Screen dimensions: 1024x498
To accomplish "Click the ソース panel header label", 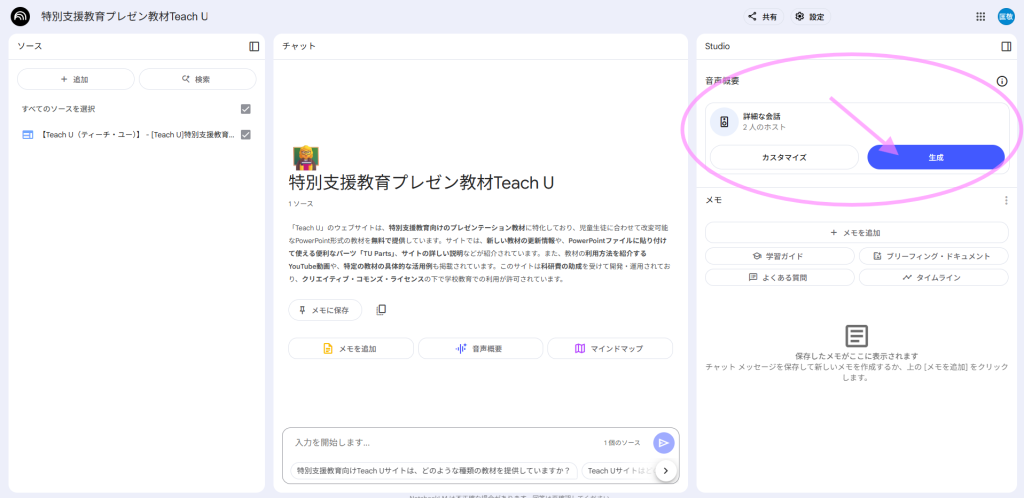I will 29,46.
